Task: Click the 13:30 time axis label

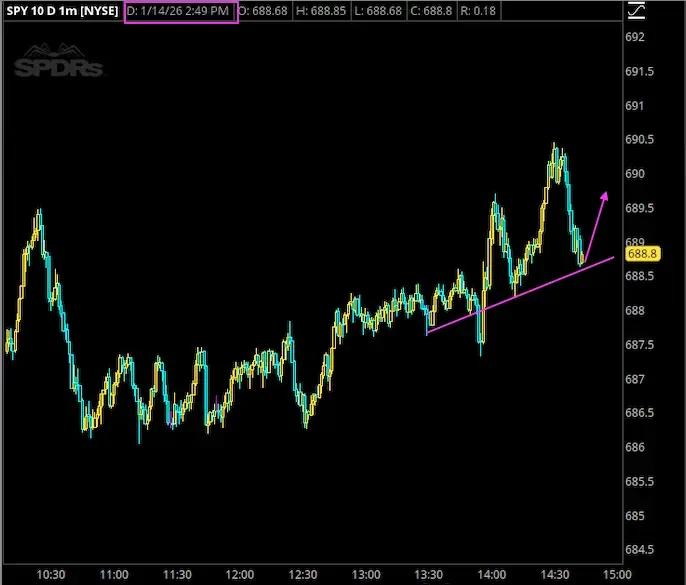Action: 429,574
